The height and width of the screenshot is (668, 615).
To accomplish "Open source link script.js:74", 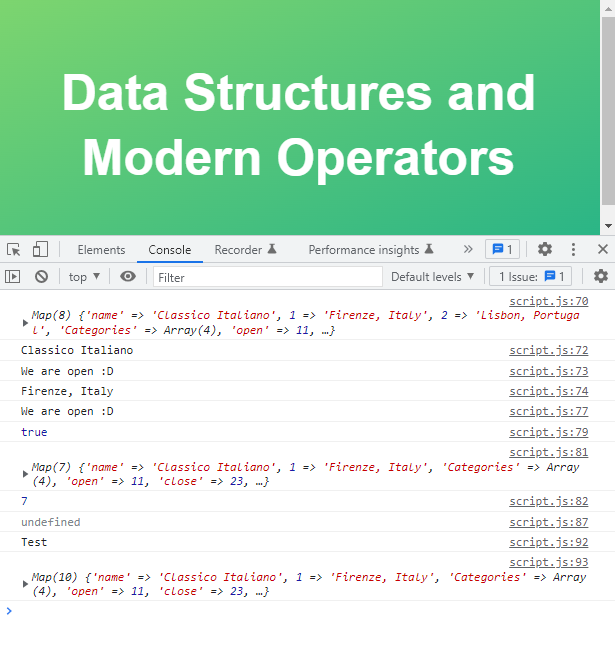I will [x=549, y=391].
